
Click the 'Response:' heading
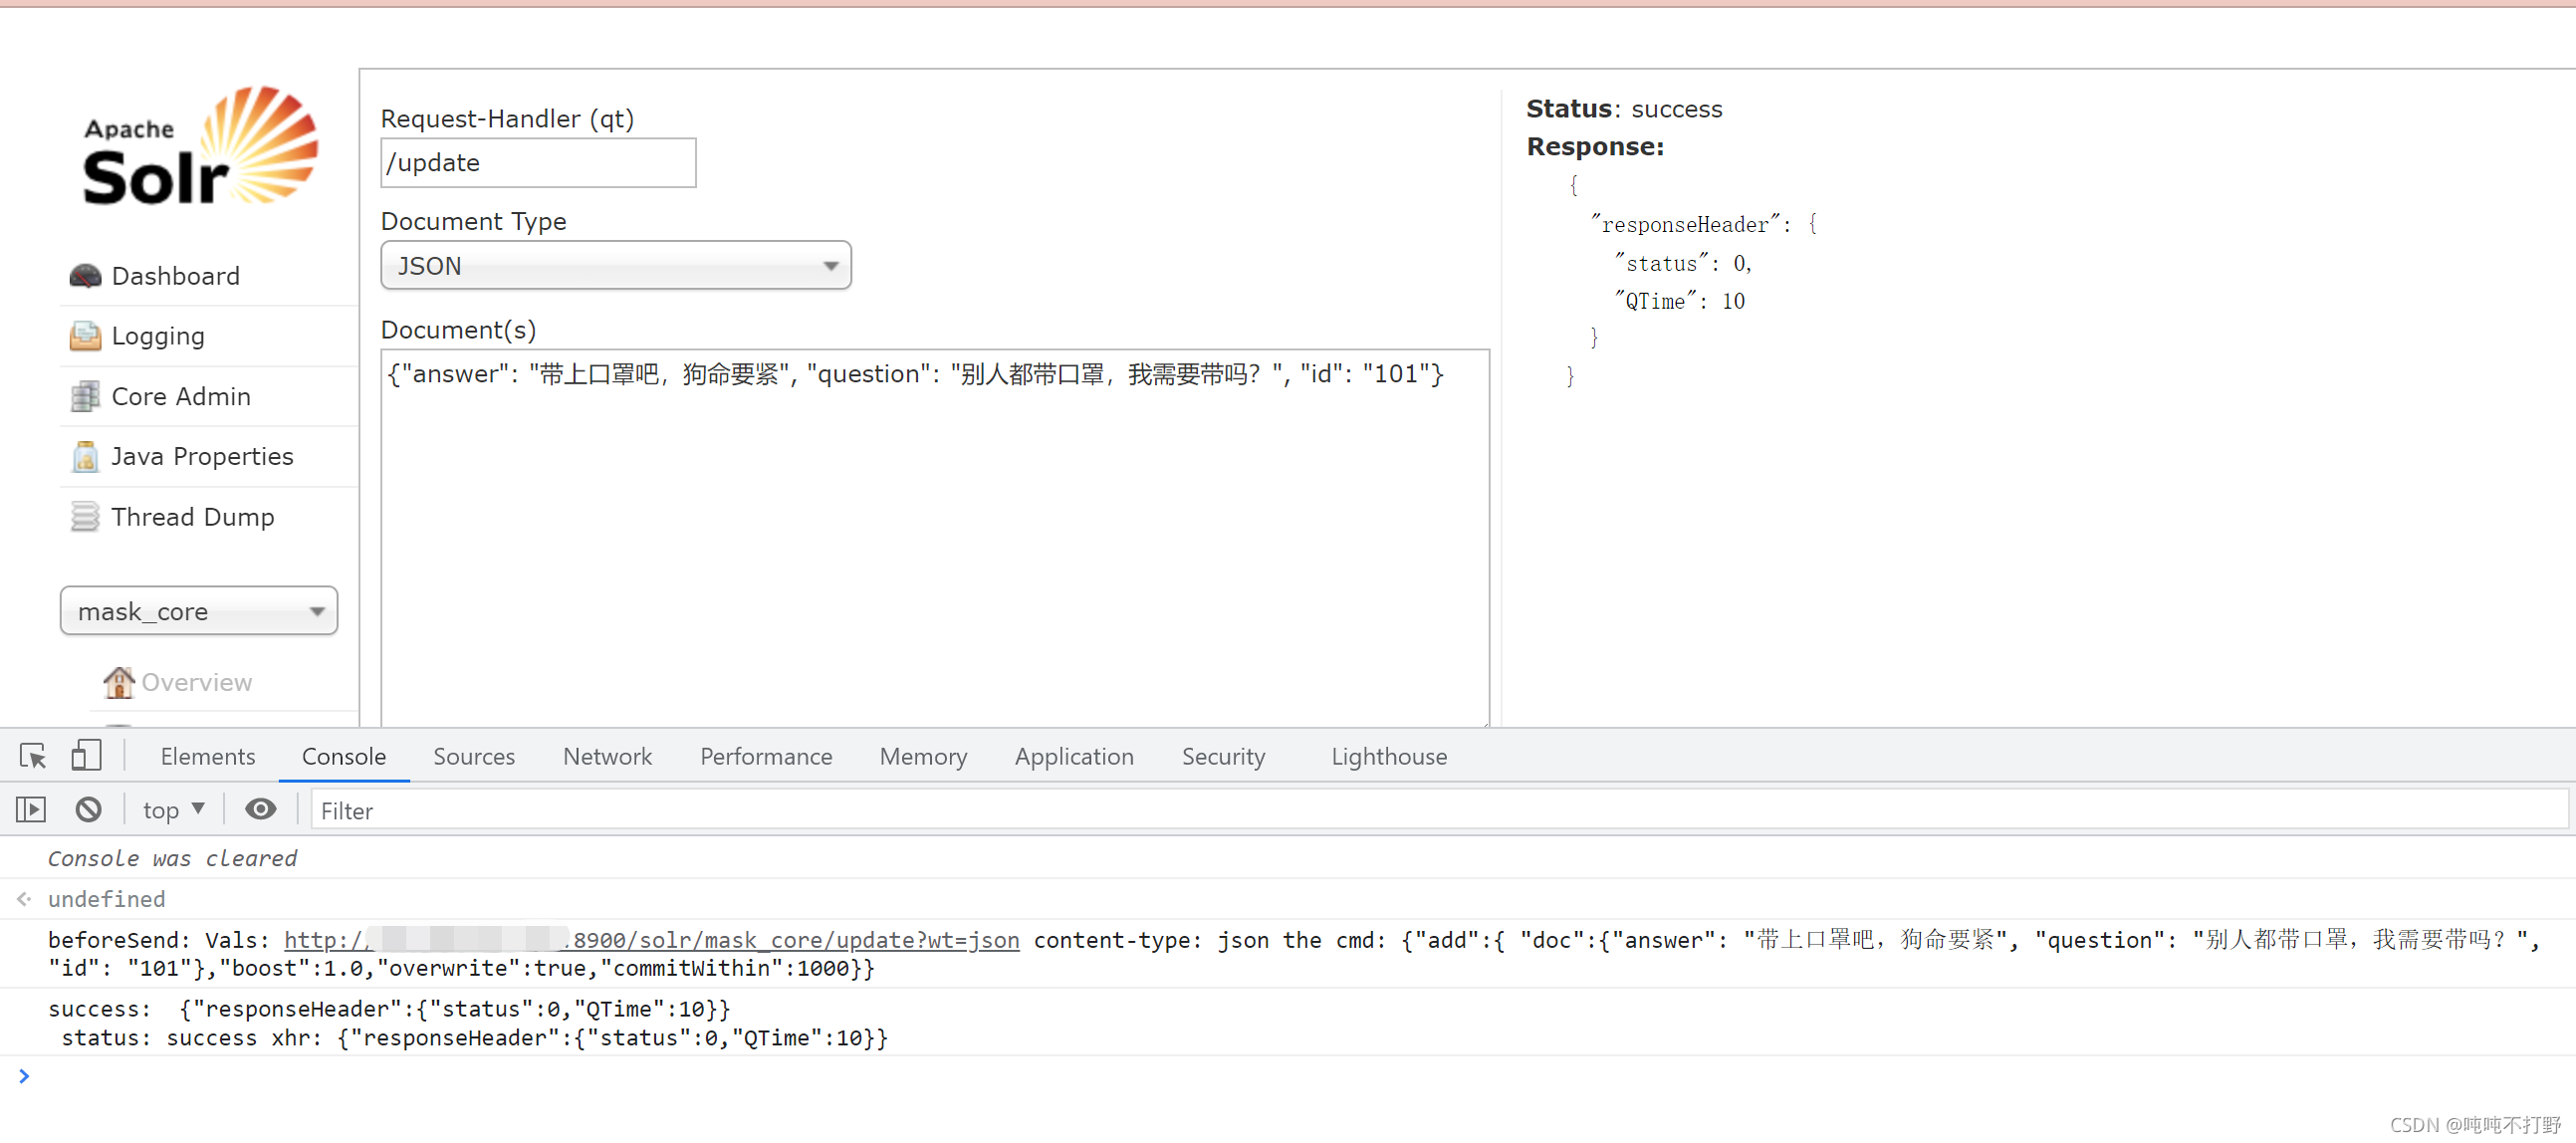tap(1595, 147)
